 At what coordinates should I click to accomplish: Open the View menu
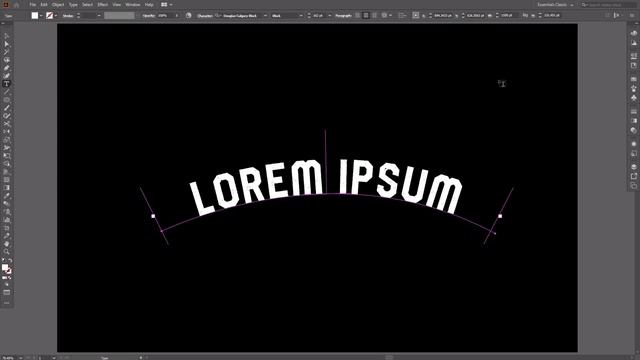tap(117, 4)
